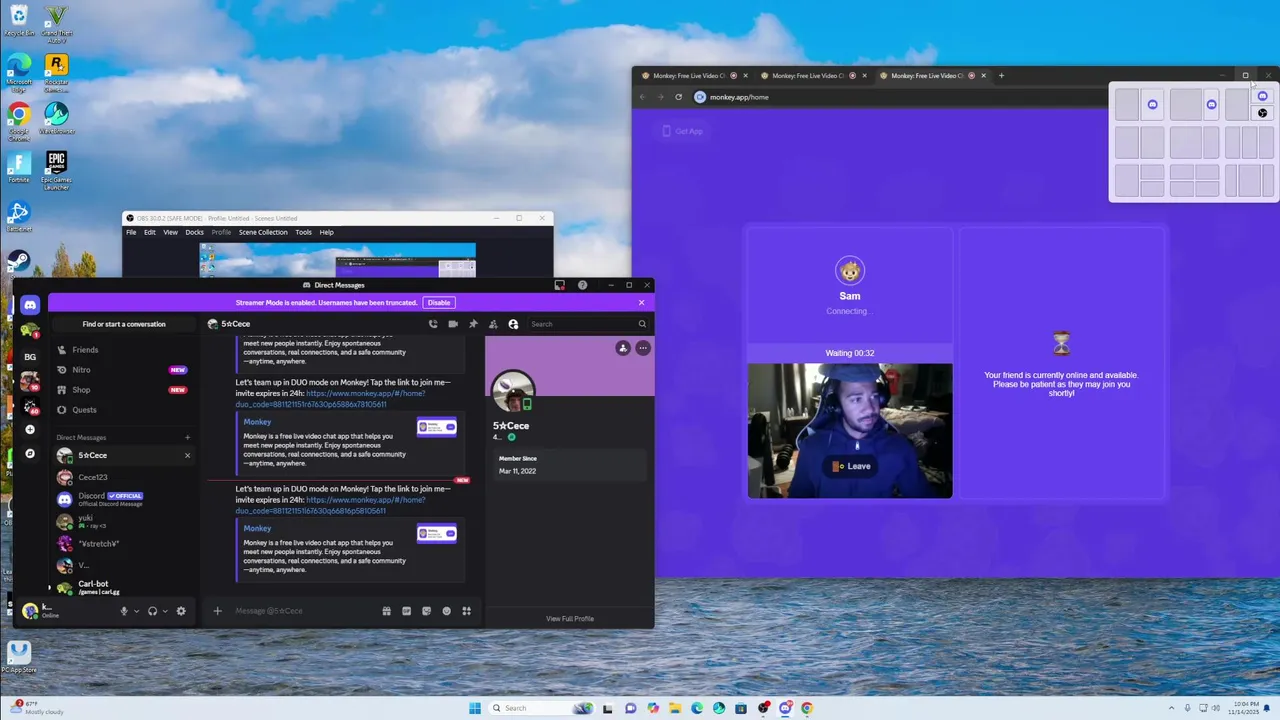Go to the Discord home logo button
Screen dimensions: 1280x720
(x=30, y=305)
